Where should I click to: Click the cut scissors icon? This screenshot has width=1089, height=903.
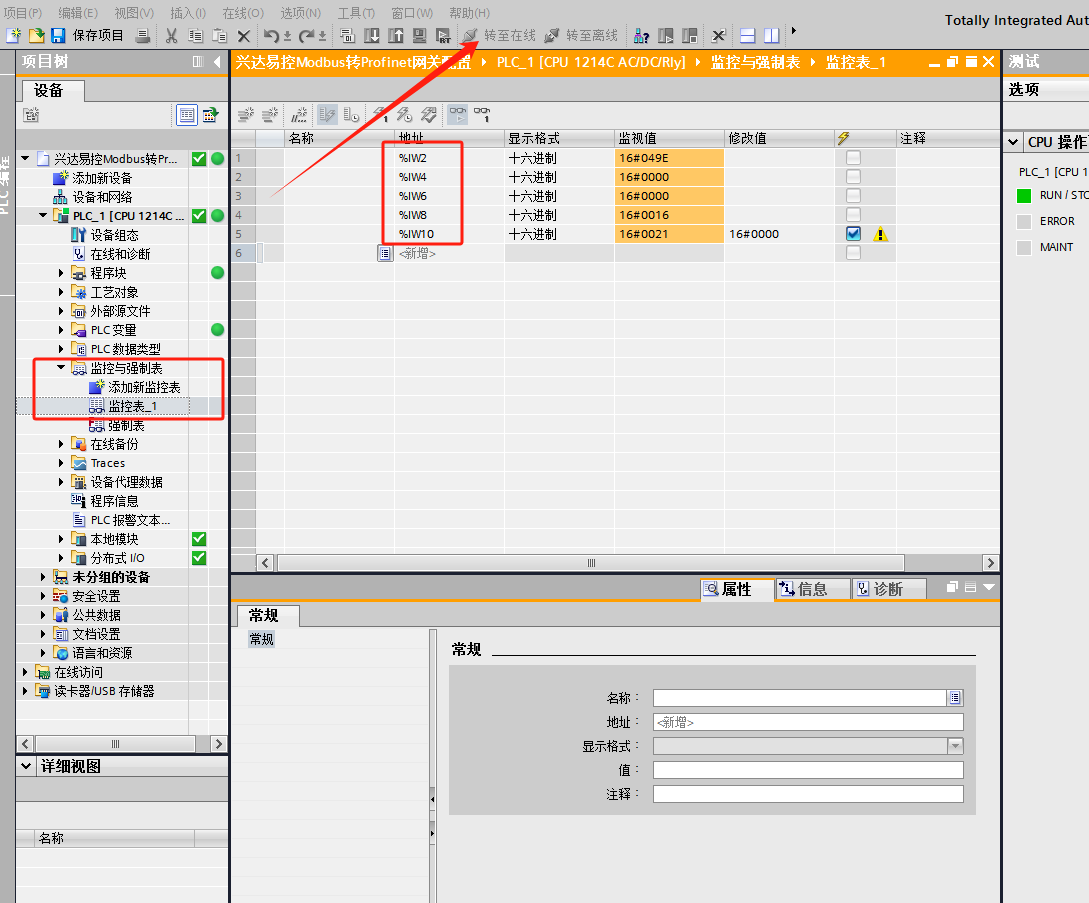tap(172, 35)
